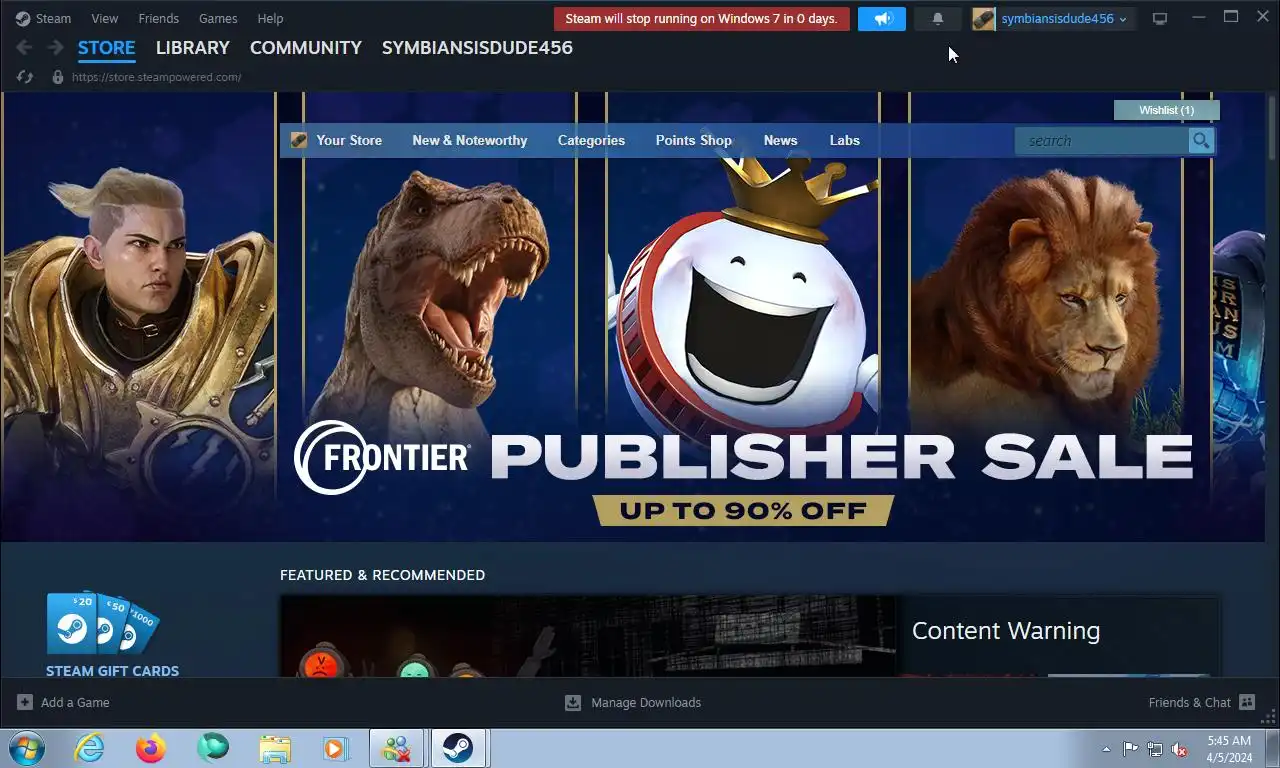Open notifications bell
Viewport: 1280px width, 768px height.
pyautogui.click(x=938, y=18)
